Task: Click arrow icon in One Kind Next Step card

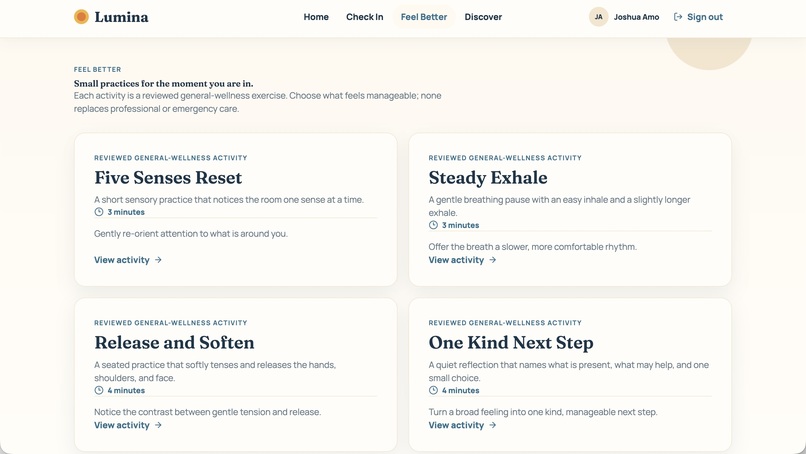Action: tap(493, 425)
